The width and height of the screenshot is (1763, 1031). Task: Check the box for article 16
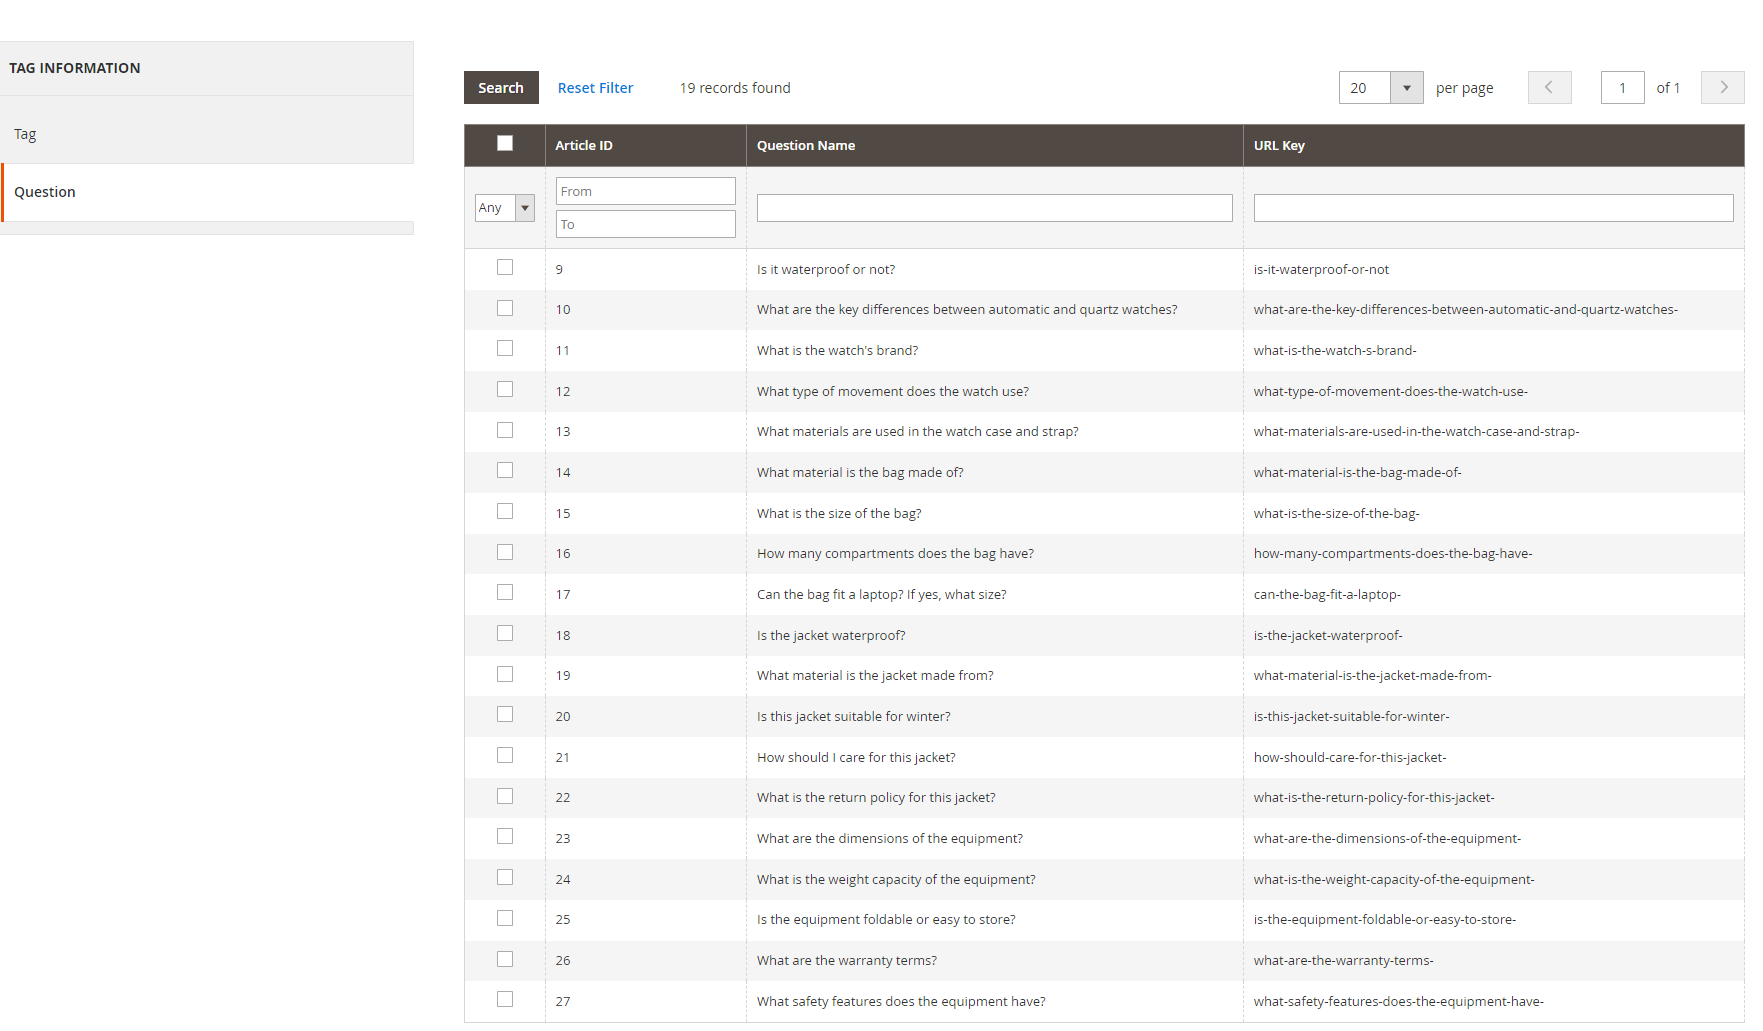pos(505,552)
